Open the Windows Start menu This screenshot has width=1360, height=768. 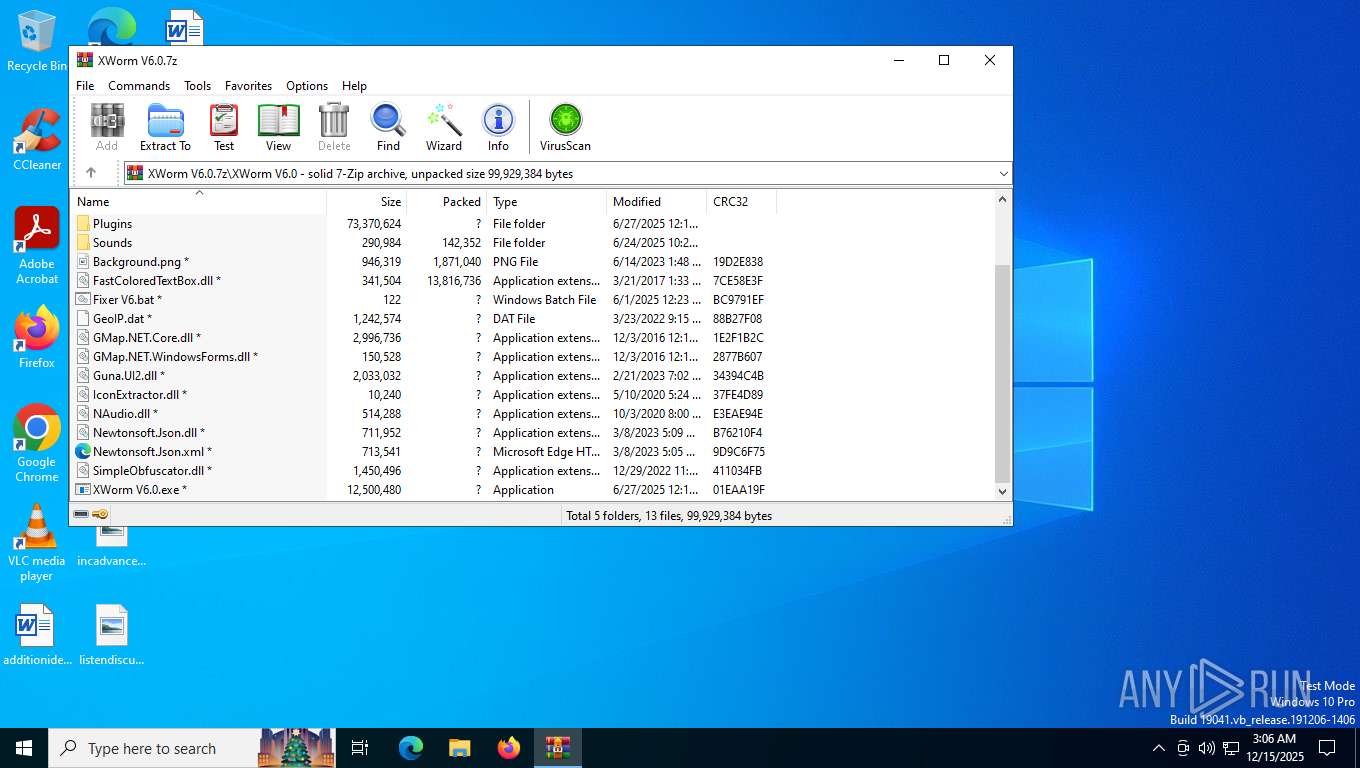[x=24, y=748]
